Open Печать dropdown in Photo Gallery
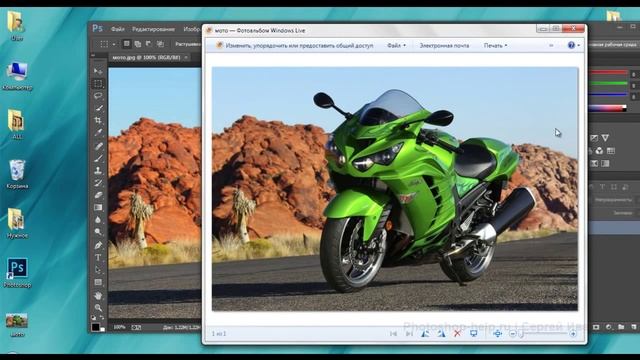Viewport: 640px width, 360px height. tap(496, 45)
